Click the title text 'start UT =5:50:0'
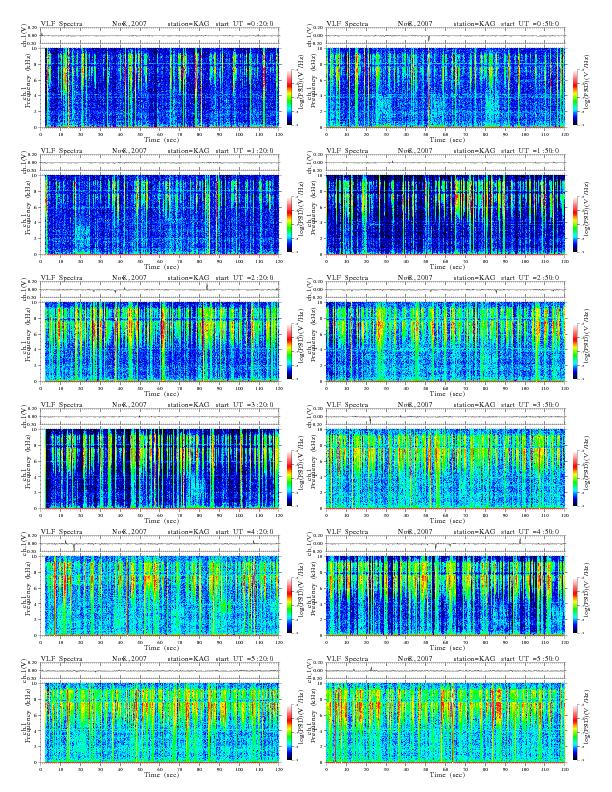 (x=531, y=659)
